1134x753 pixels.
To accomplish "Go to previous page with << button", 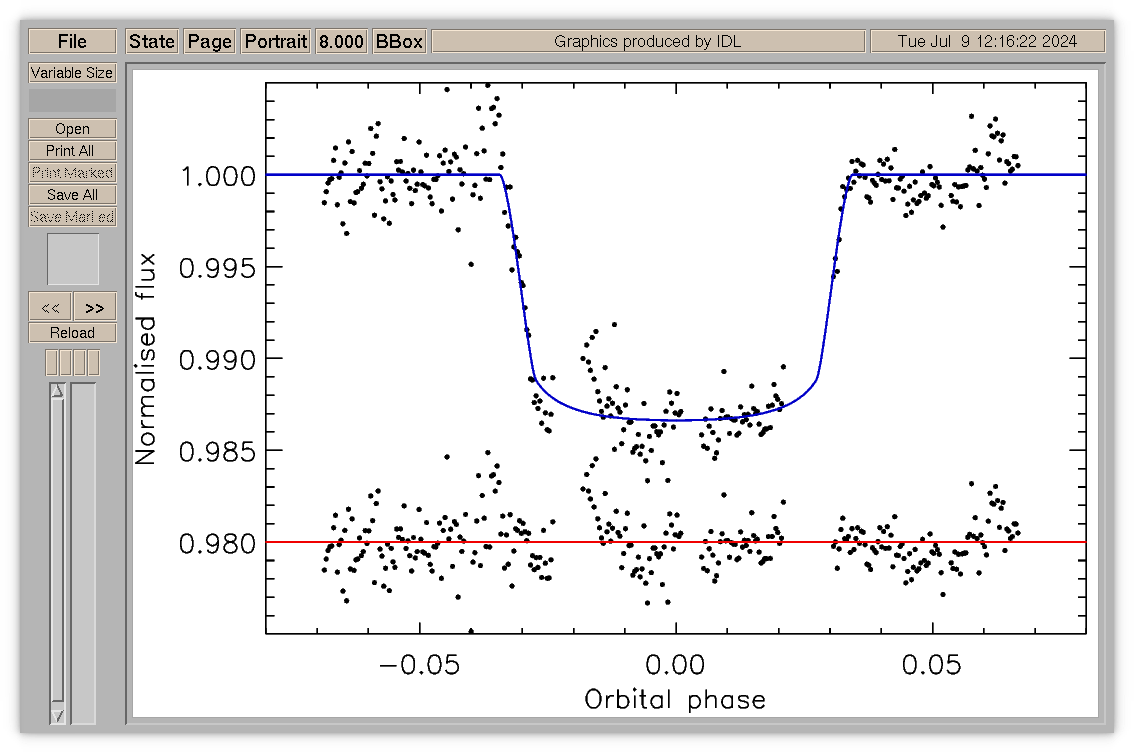I will coord(50,307).
